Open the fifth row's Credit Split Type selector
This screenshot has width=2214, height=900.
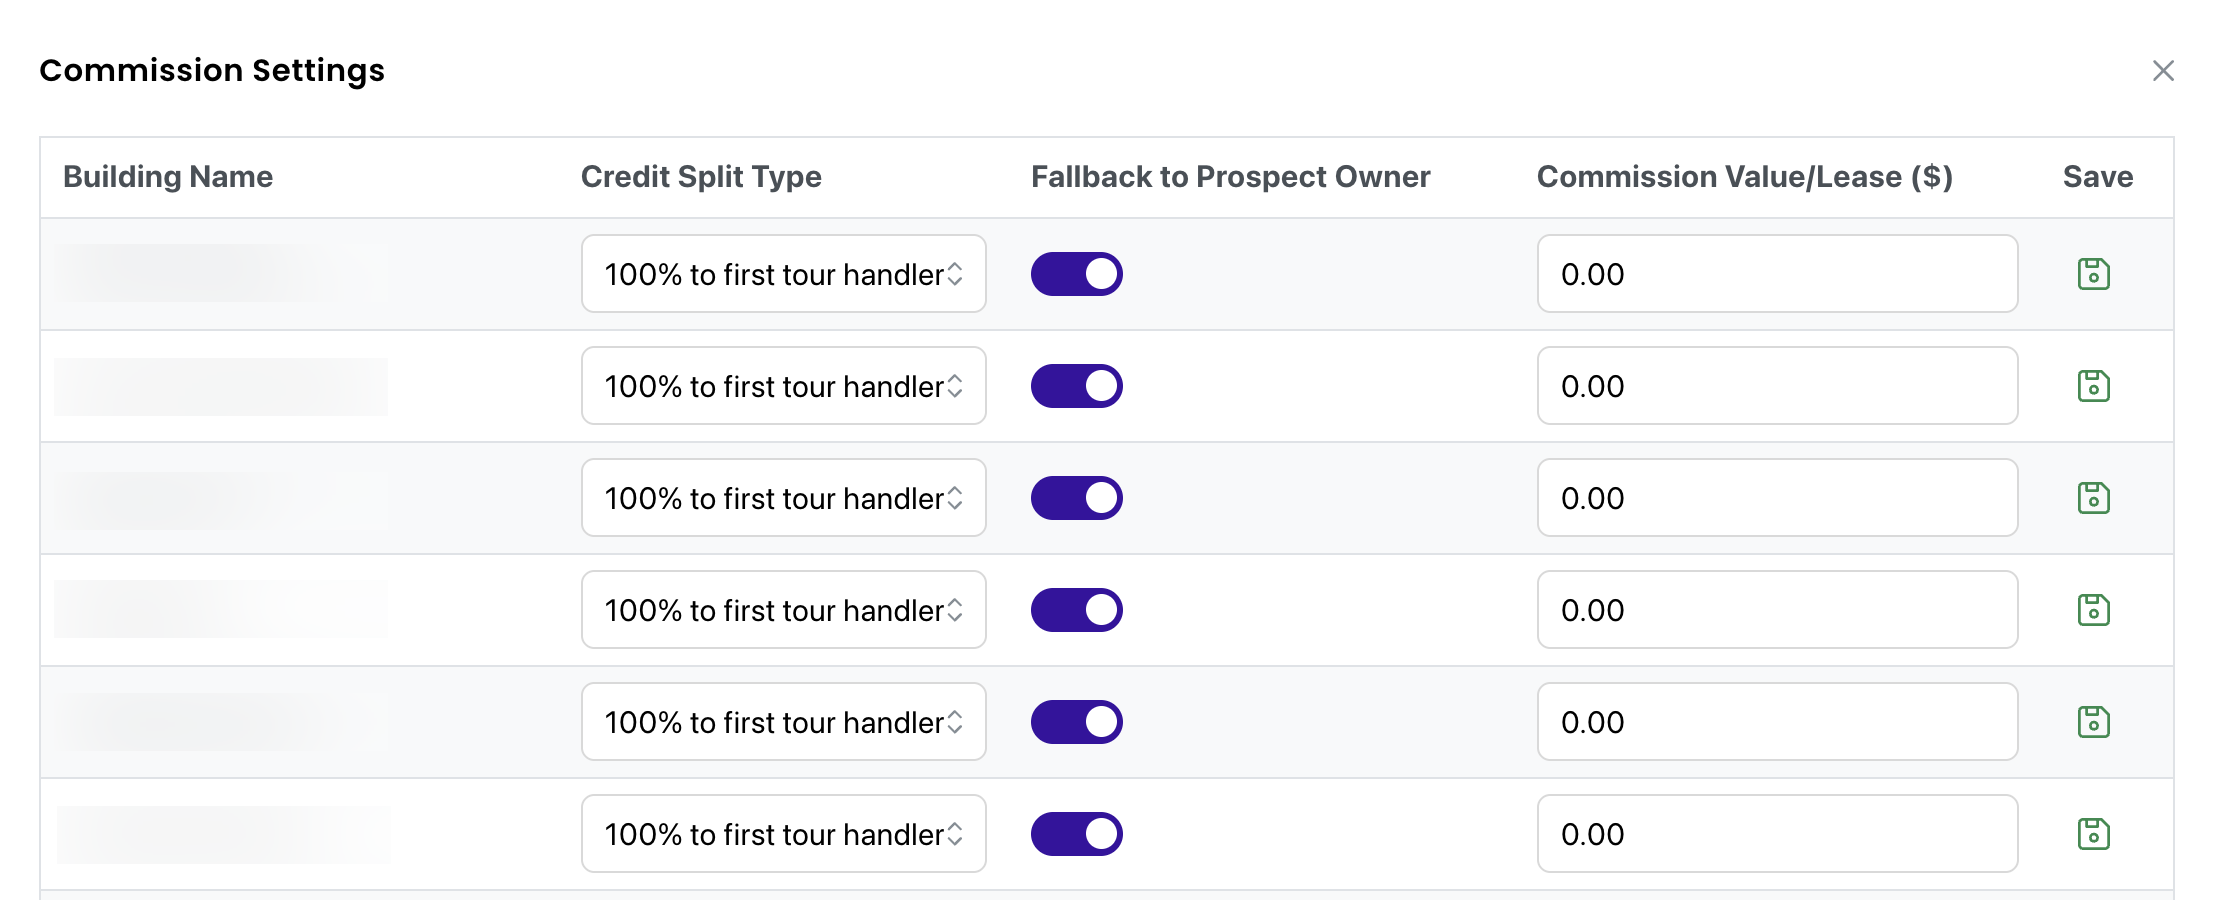784,722
